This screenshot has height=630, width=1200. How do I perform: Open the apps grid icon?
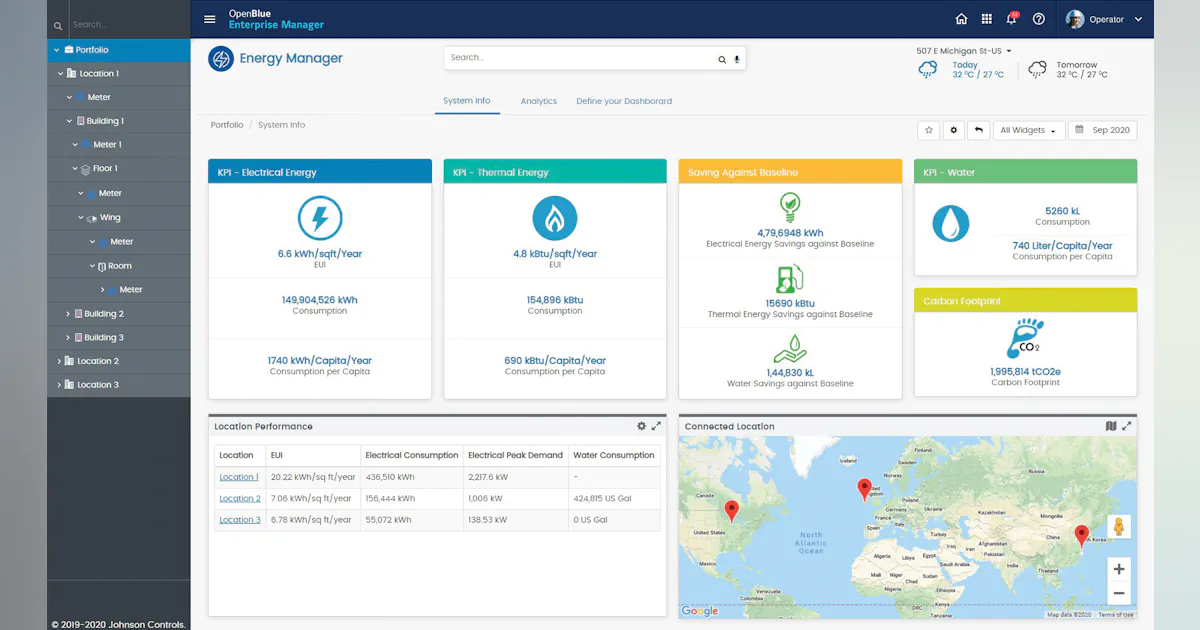click(x=987, y=19)
